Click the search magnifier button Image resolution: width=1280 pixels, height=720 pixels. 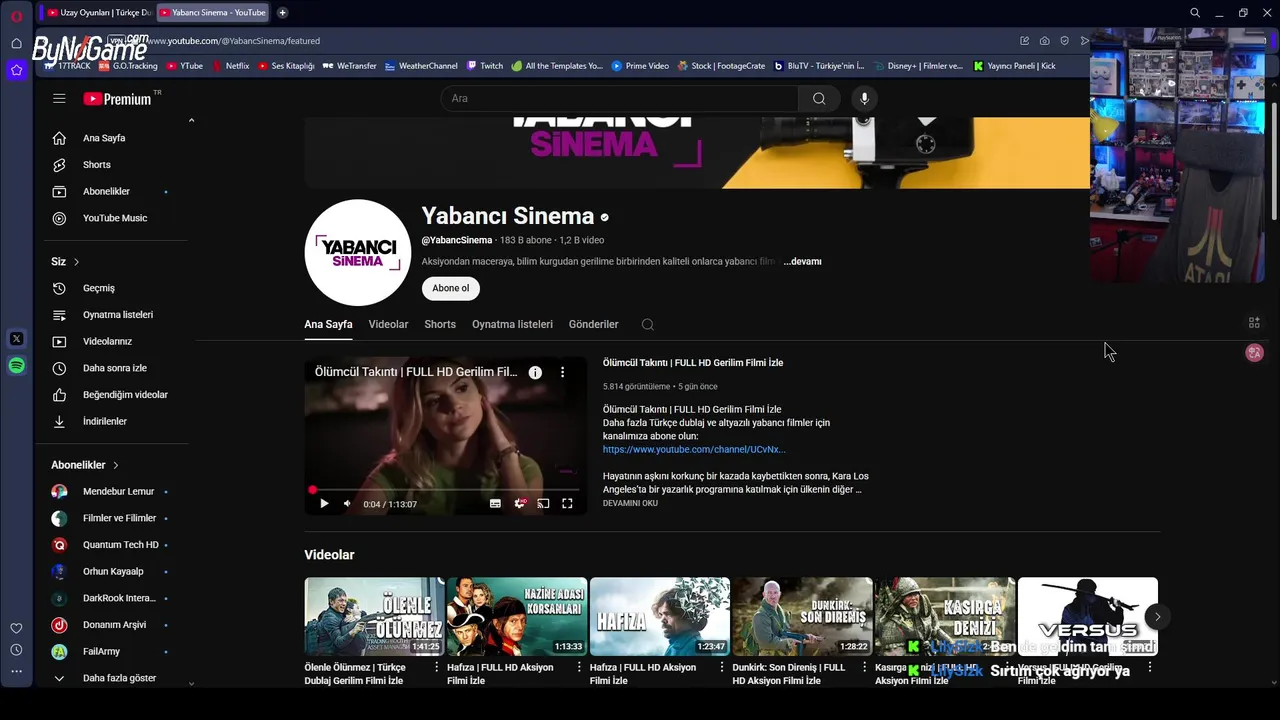pos(819,98)
